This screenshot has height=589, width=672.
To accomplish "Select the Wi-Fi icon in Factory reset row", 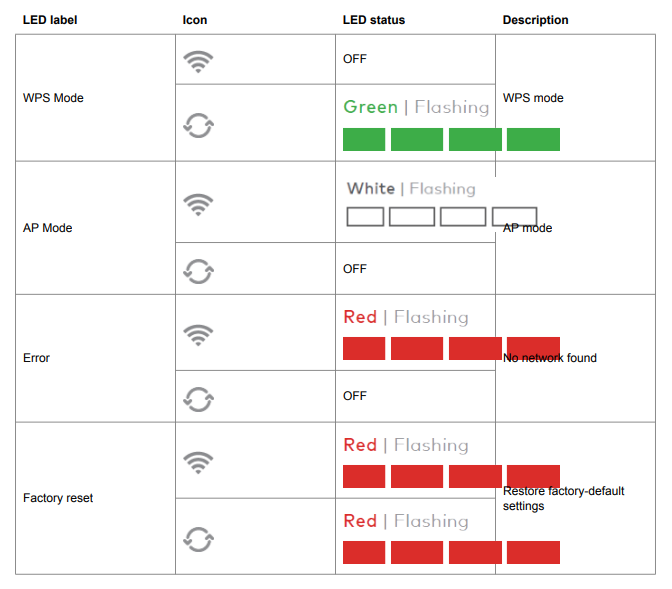I will [199, 462].
